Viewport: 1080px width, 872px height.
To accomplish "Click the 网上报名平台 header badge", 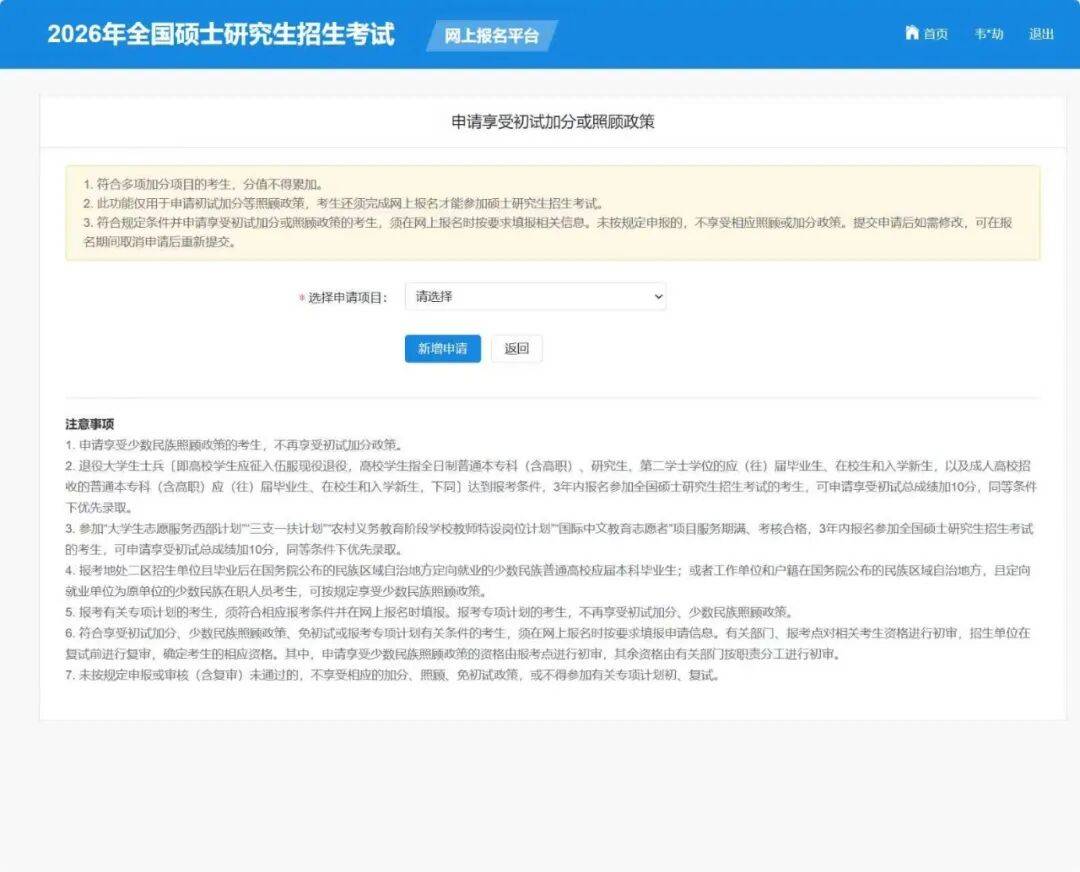I will pos(491,36).
